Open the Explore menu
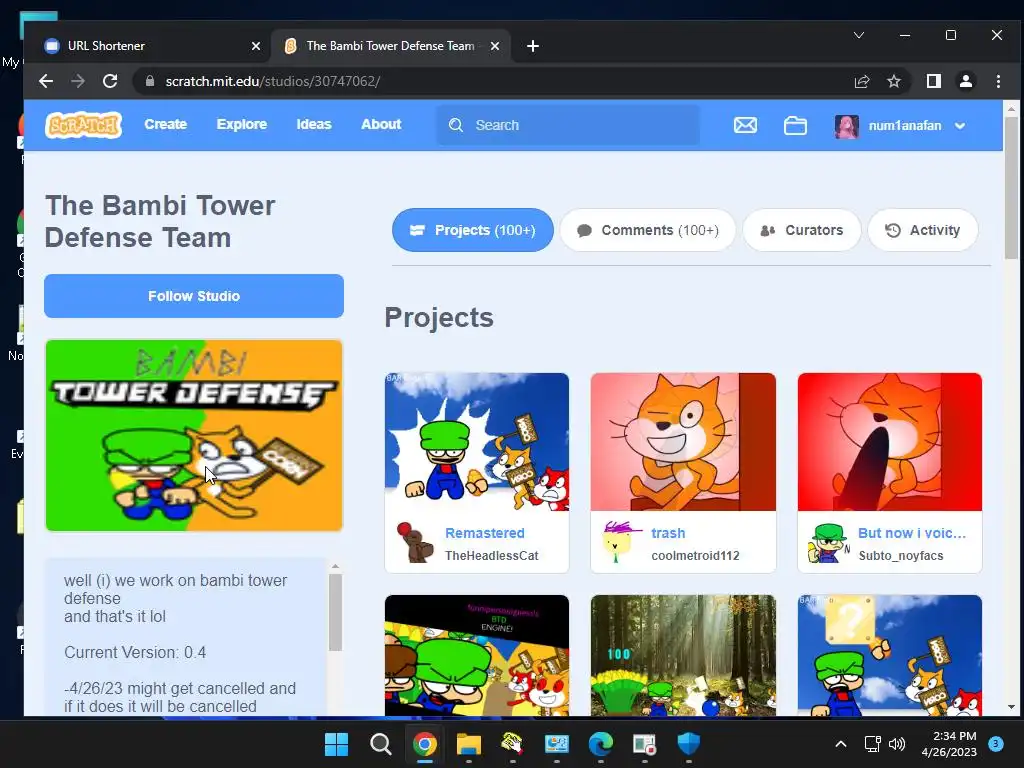The width and height of the screenshot is (1024, 768). point(242,124)
